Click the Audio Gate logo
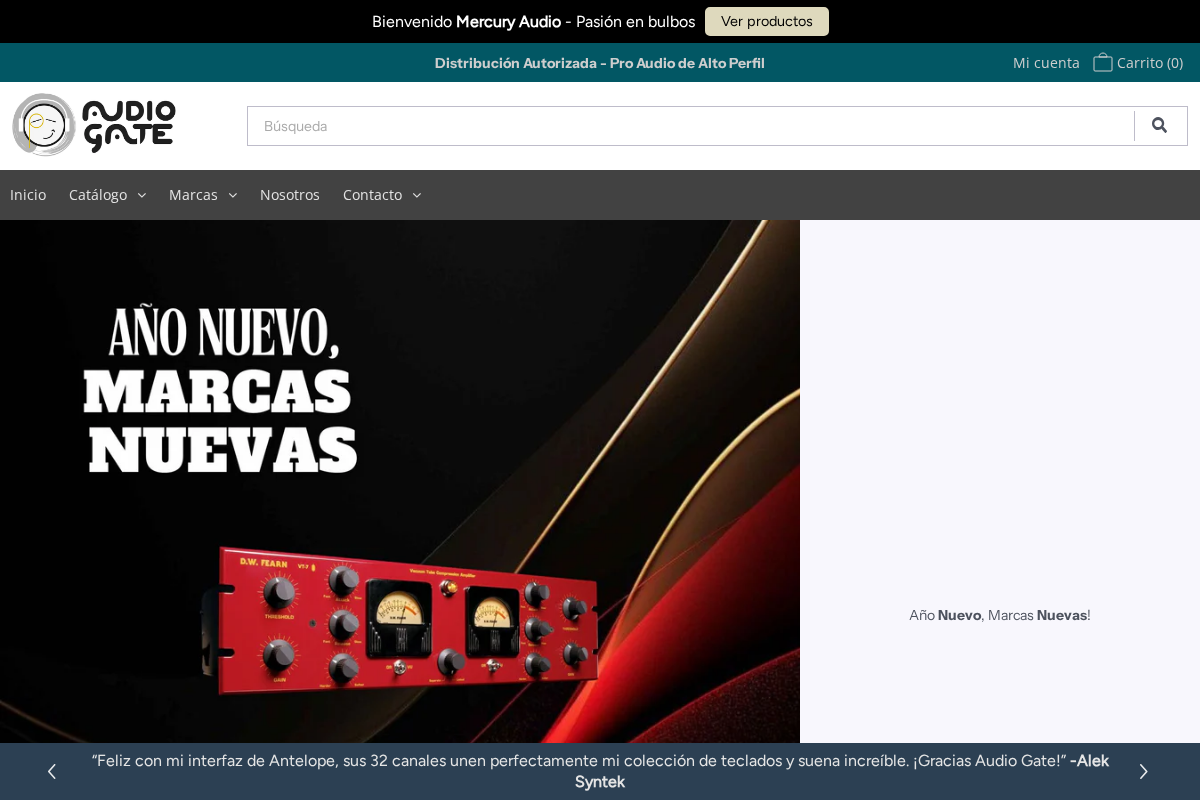Viewport: 1200px width, 800px height. pyautogui.click(x=93, y=125)
